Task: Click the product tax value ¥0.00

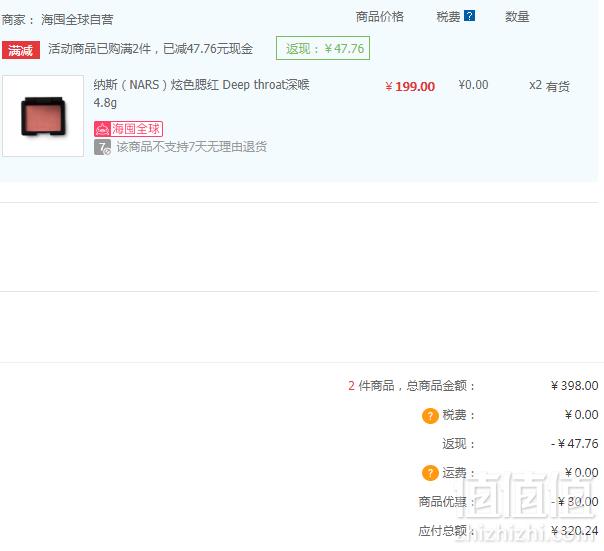Action: coord(473,85)
